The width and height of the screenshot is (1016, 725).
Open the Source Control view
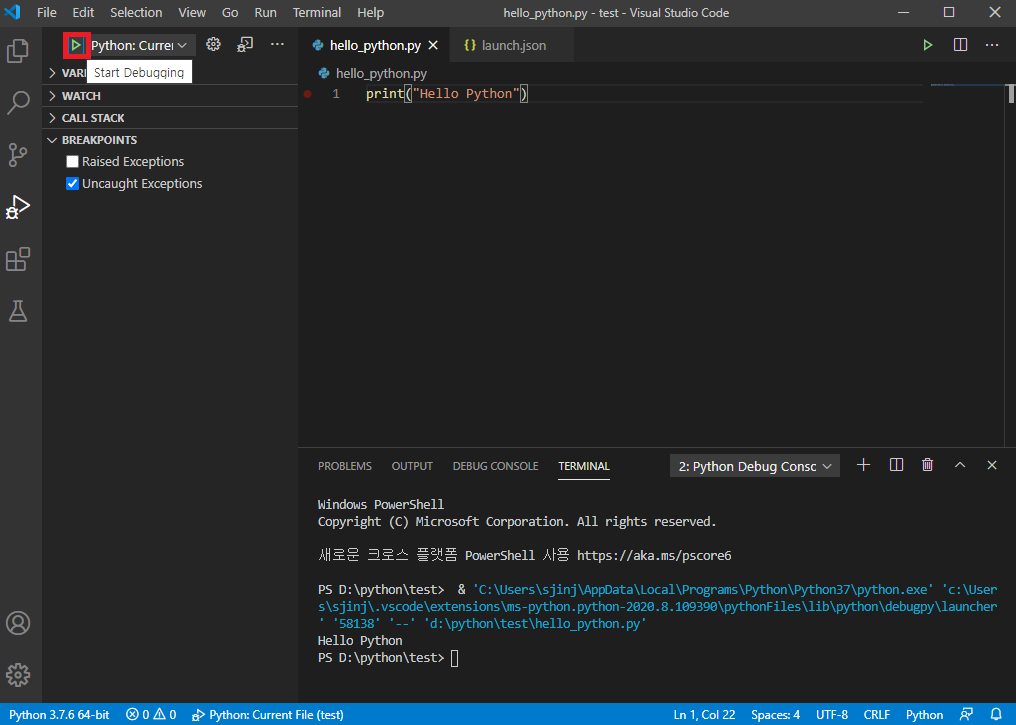(x=18, y=155)
